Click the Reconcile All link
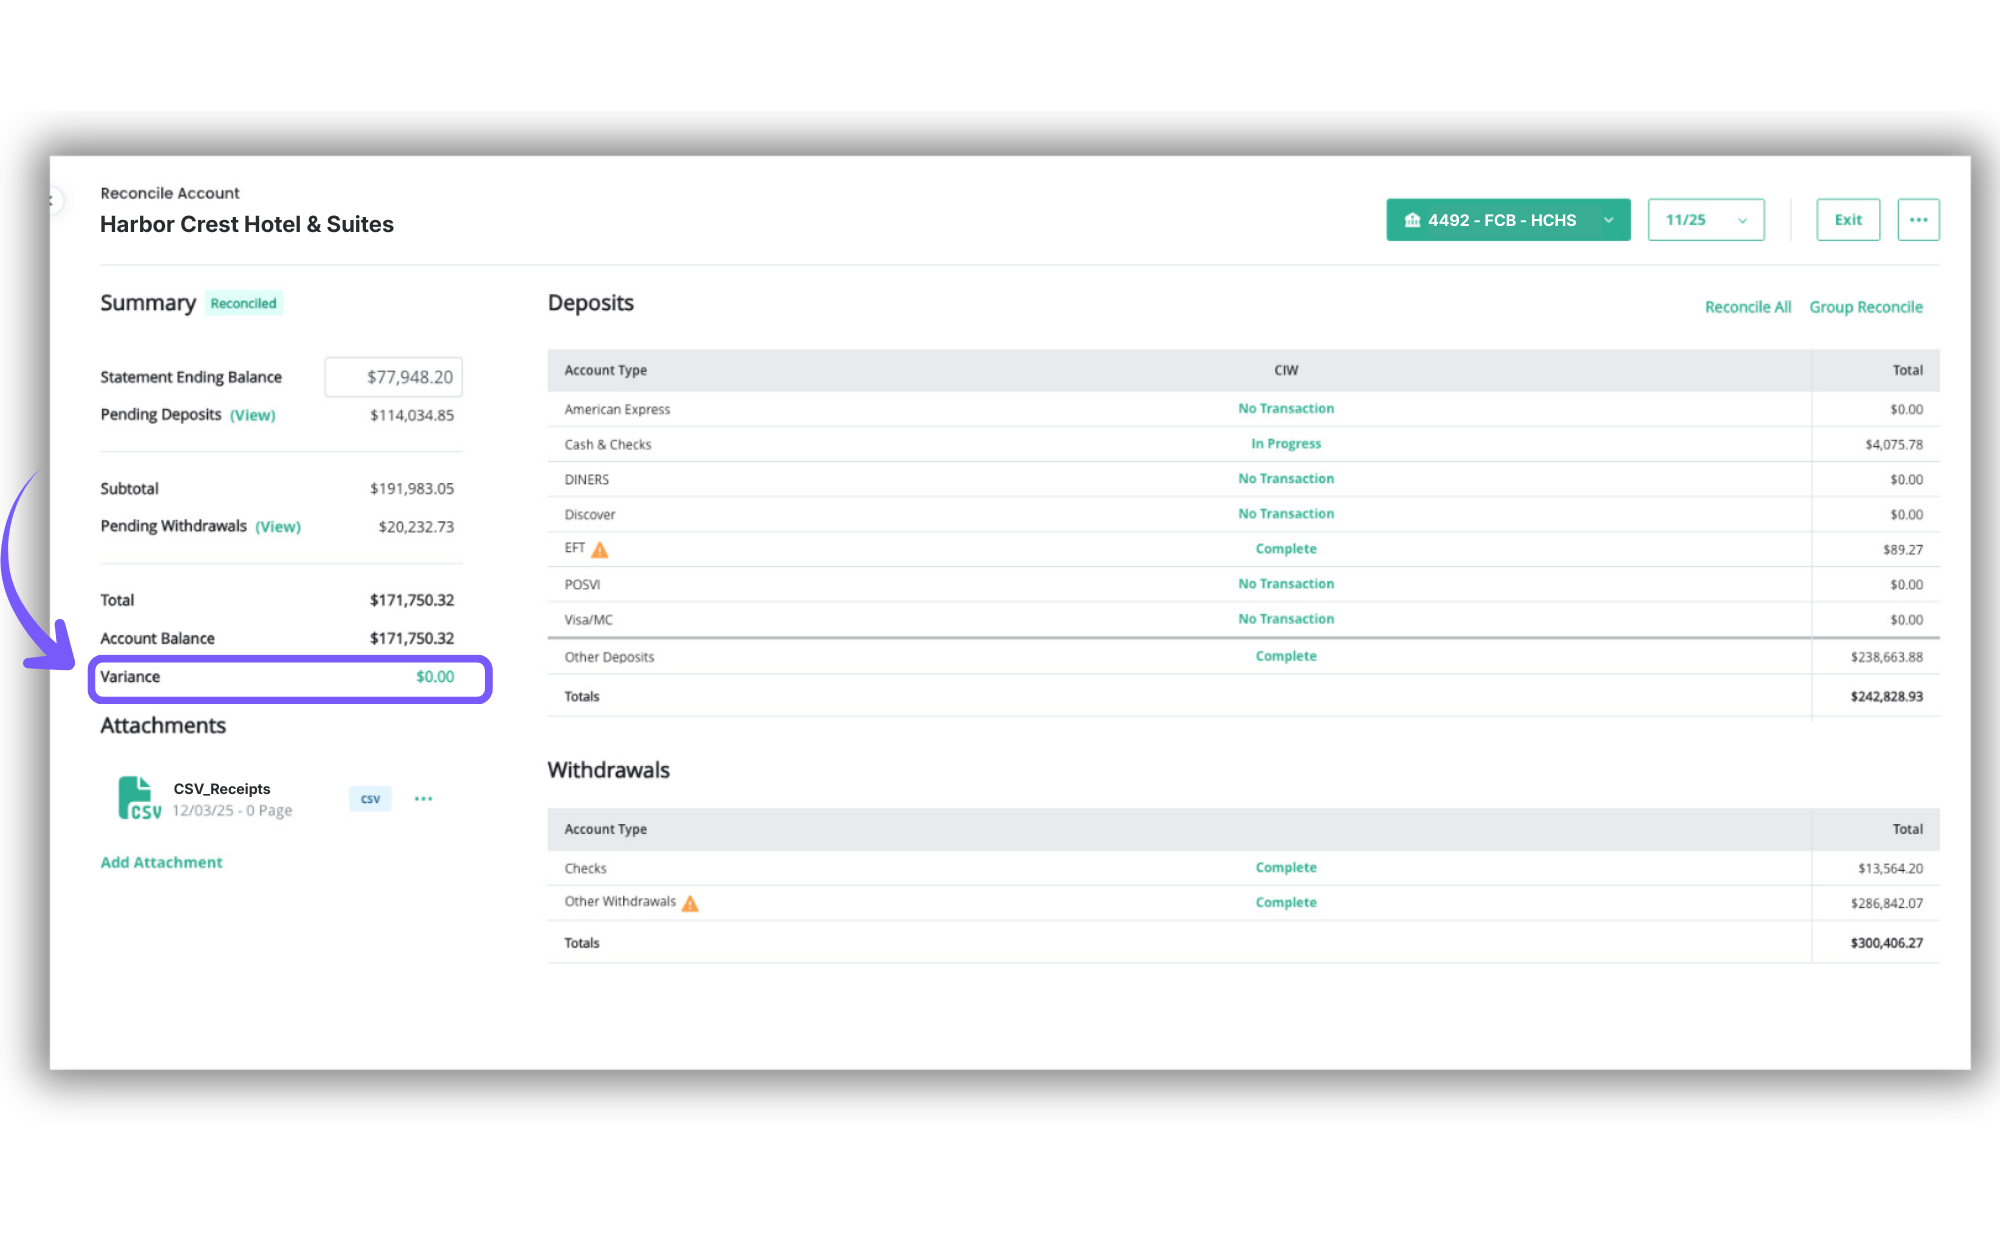Screen dimensions: 2000x1250 (1747, 307)
